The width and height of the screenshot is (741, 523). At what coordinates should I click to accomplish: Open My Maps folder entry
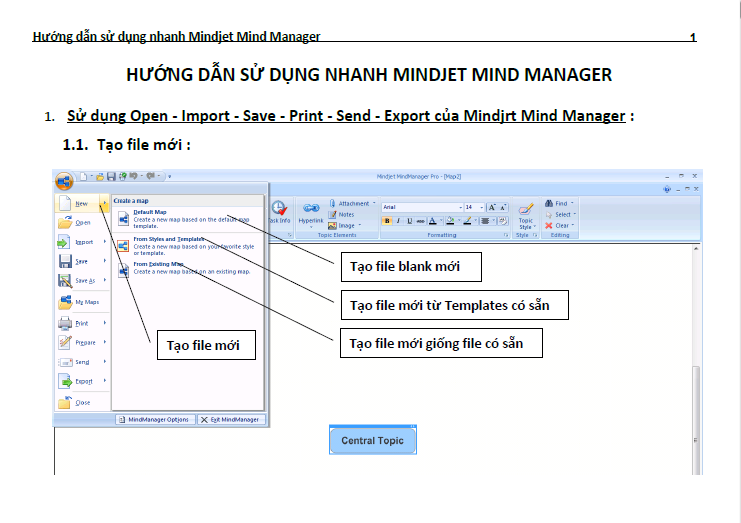(81, 301)
